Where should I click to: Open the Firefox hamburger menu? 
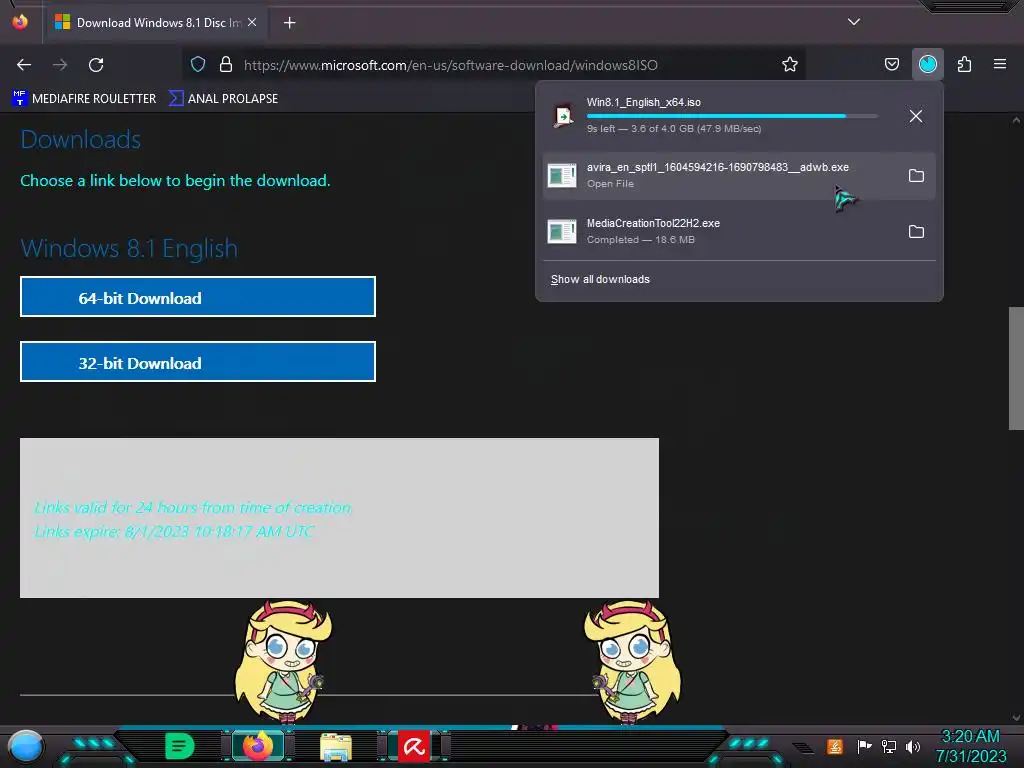click(x=999, y=64)
